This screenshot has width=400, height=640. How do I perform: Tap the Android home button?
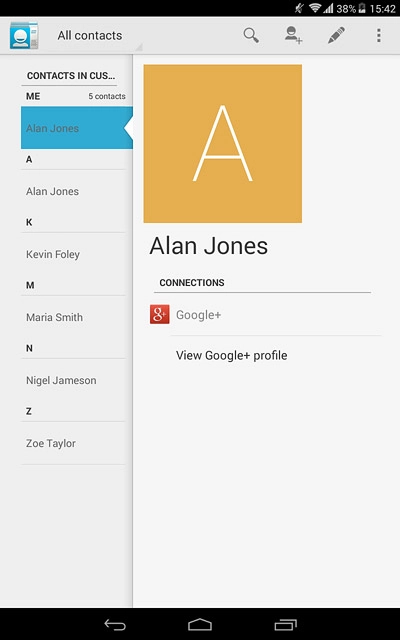200,624
